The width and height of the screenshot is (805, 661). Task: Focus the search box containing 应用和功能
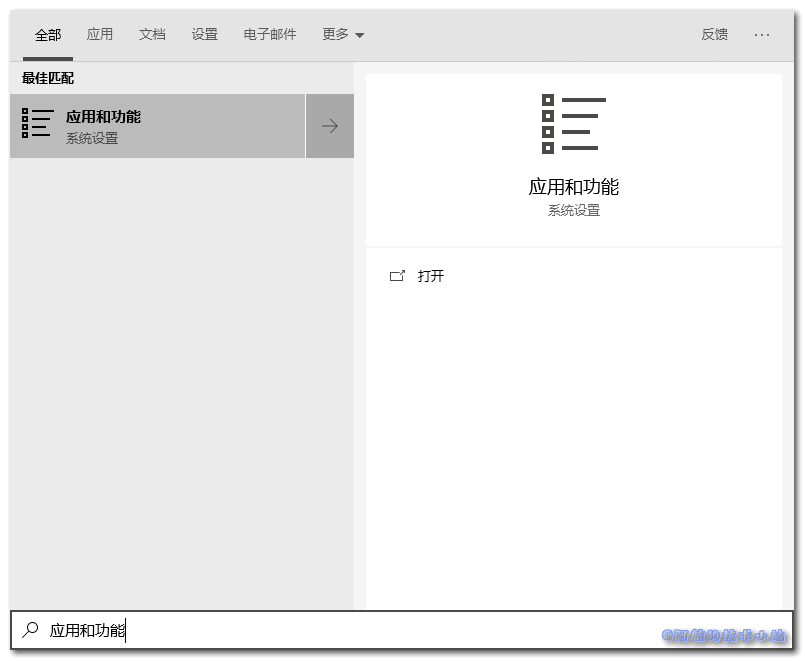point(350,630)
